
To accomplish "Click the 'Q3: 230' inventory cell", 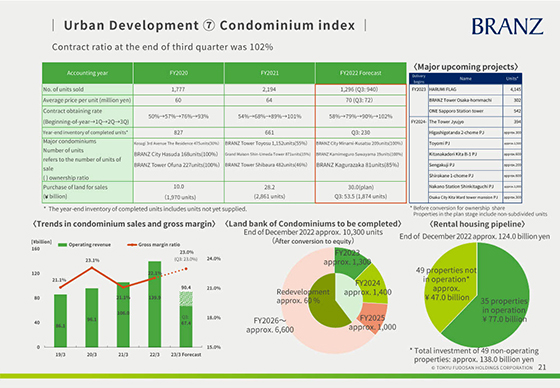I will click(360, 133).
